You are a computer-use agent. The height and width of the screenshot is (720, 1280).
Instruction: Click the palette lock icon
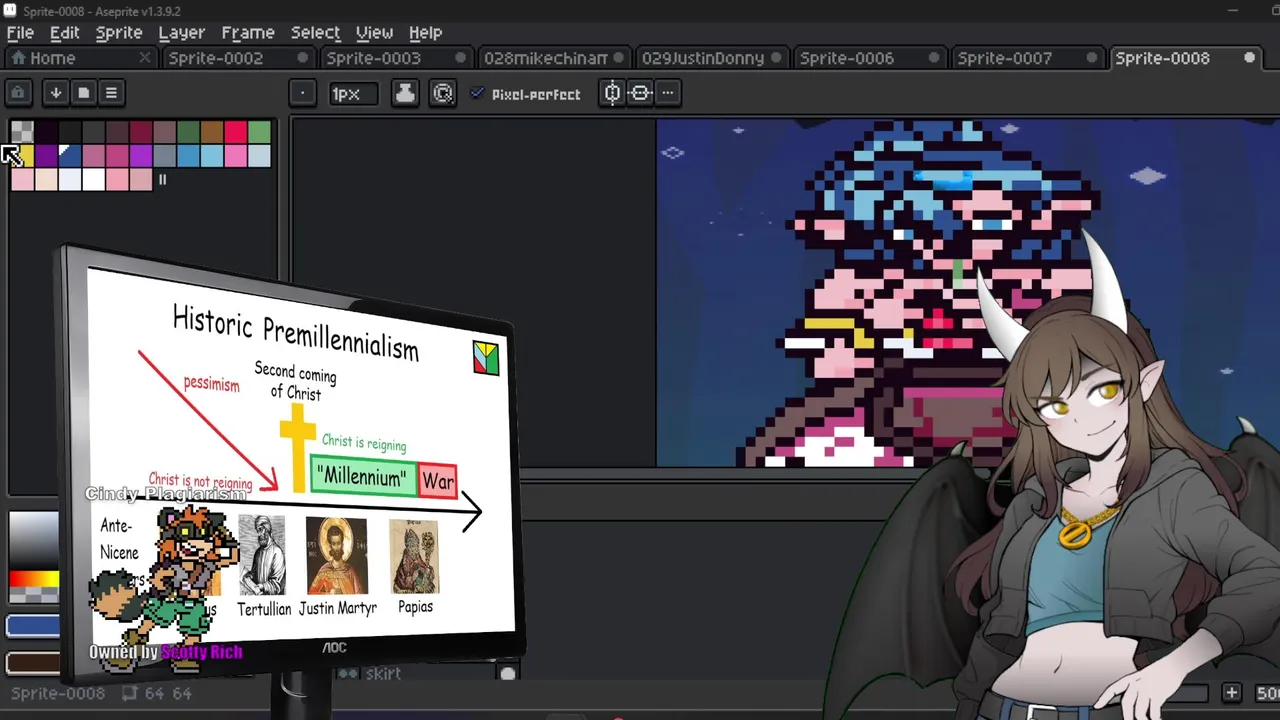pos(18,93)
